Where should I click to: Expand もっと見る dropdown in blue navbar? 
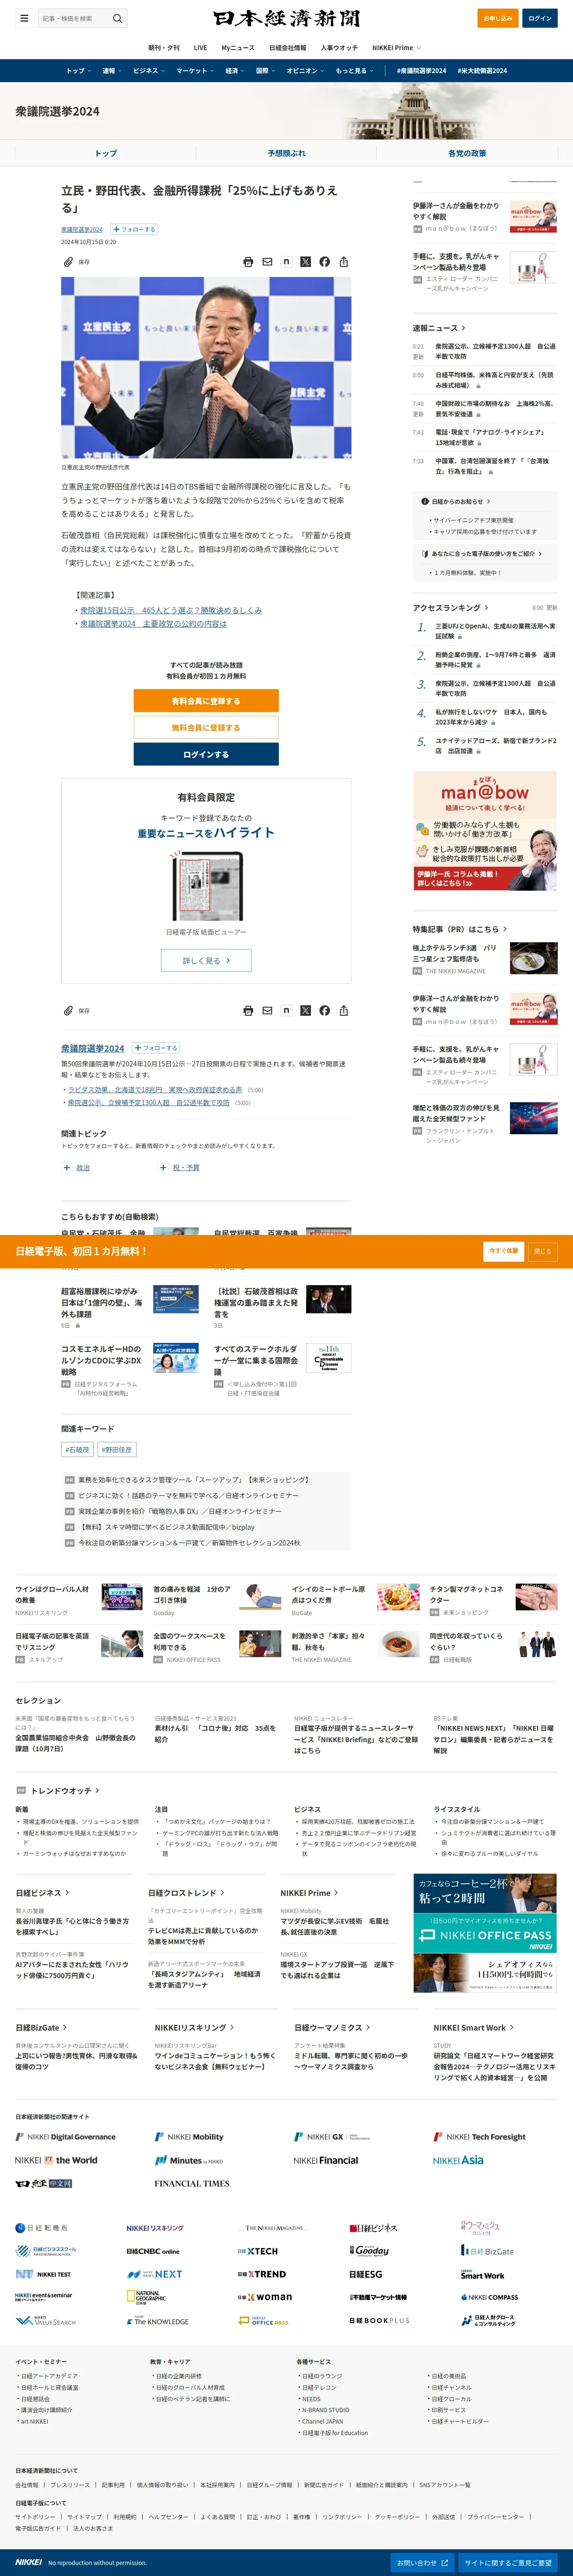pyautogui.click(x=354, y=71)
